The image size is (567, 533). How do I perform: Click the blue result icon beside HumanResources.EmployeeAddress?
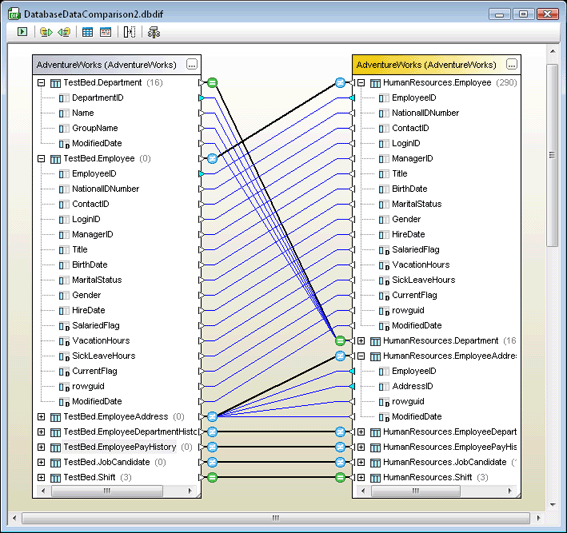coord(340,356)
